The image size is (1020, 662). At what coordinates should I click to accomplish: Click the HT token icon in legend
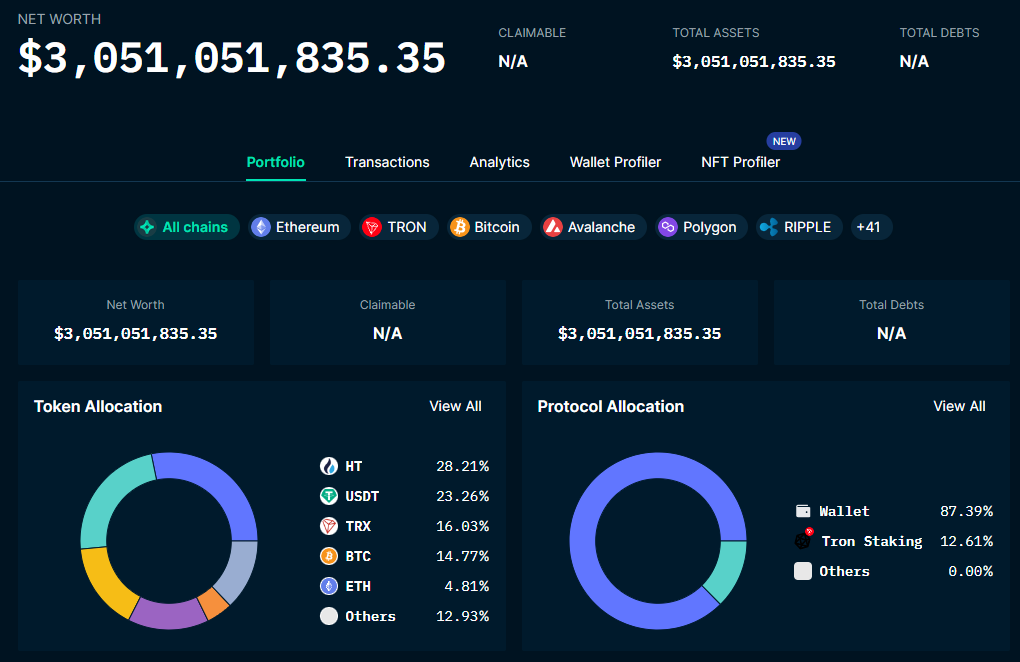329,466
